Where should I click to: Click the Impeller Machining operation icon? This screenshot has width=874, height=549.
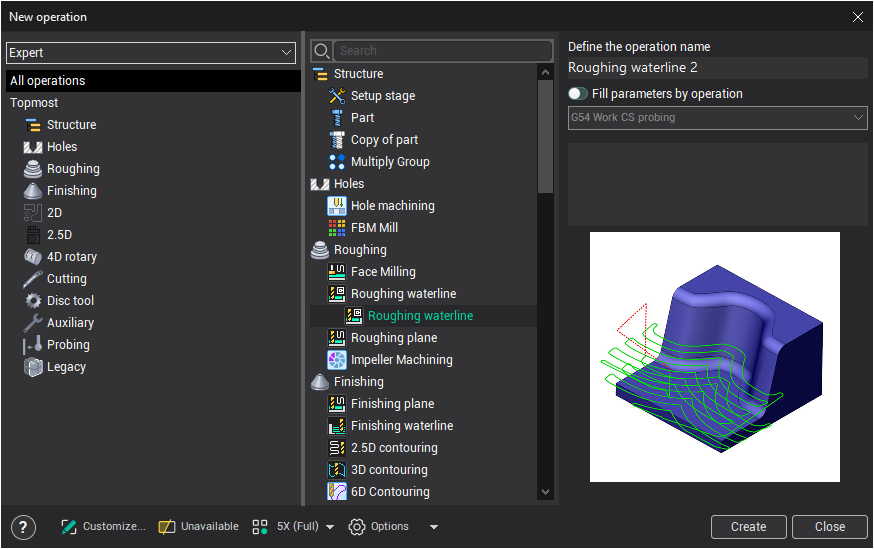coord(337,360)
